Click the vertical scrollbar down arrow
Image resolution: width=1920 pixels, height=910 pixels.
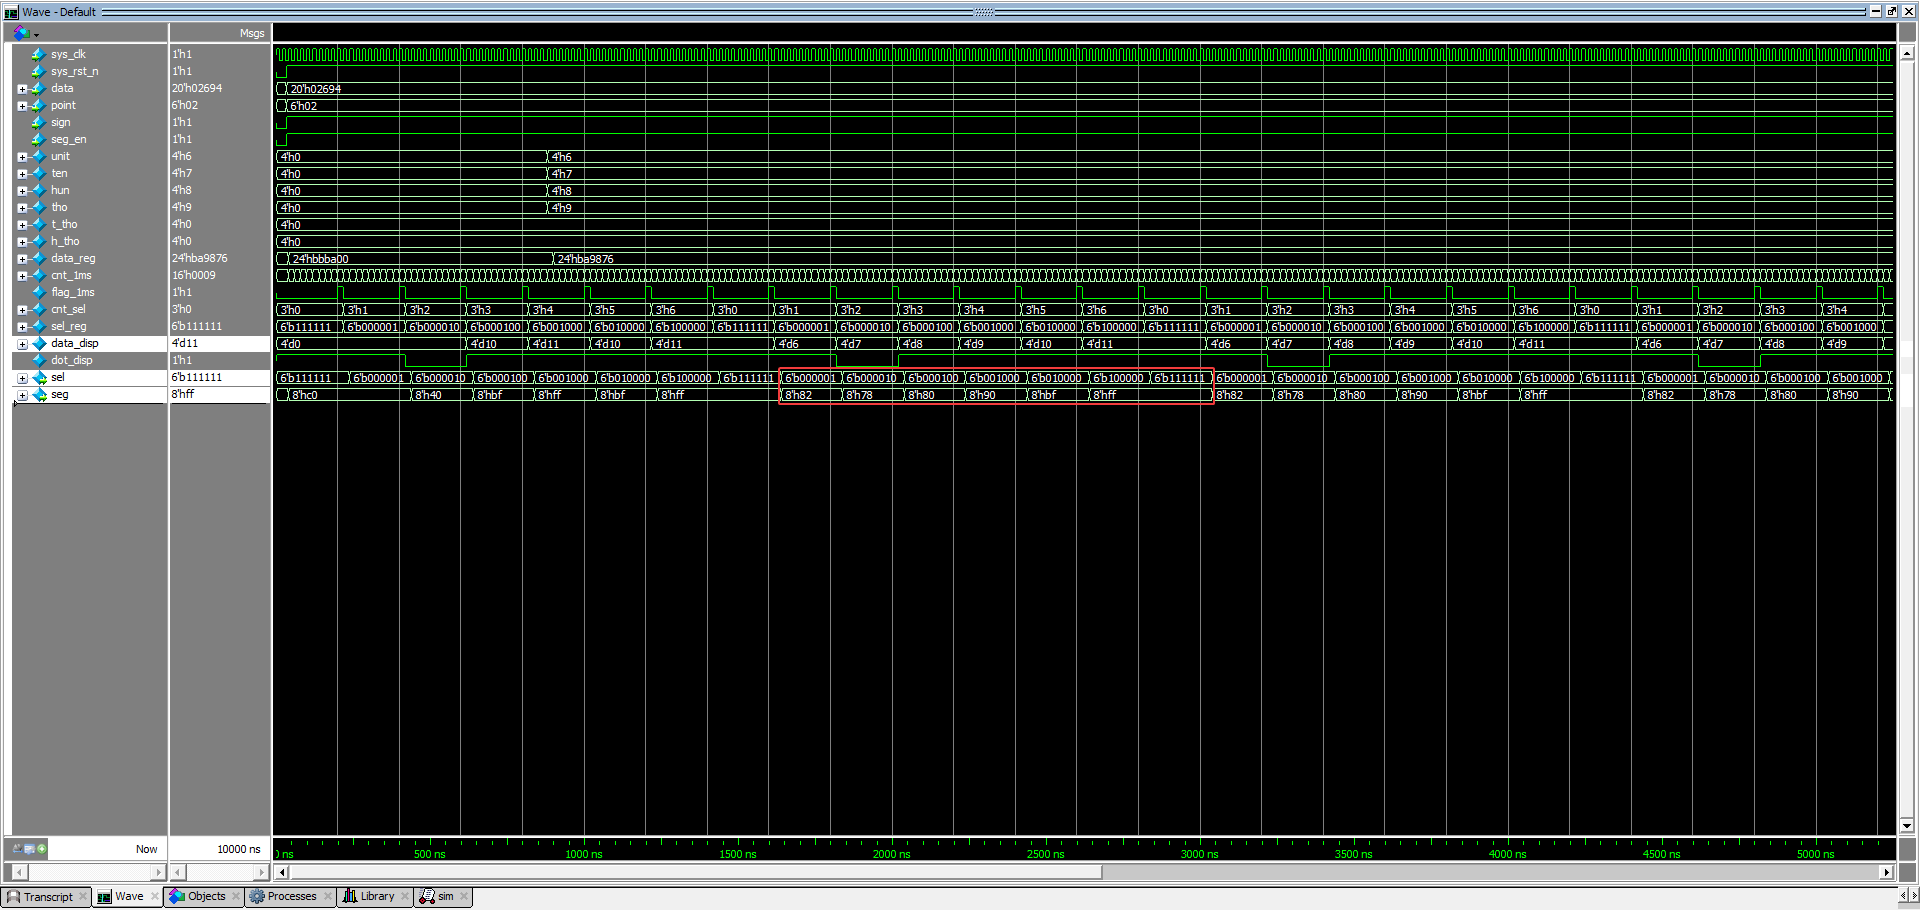(1907, 825)
